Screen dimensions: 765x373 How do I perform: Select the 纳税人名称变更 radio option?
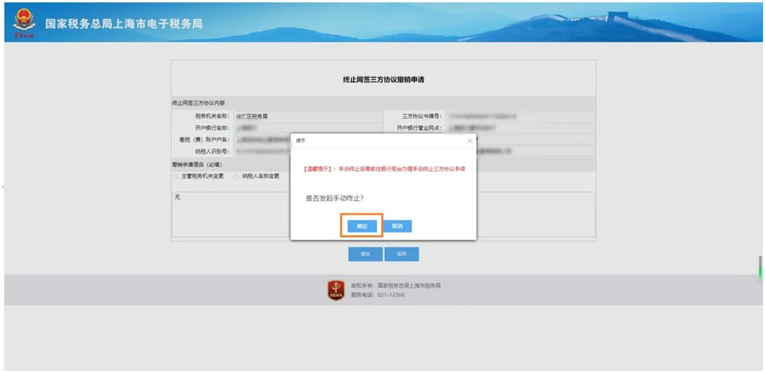click(x=237, y=177)
